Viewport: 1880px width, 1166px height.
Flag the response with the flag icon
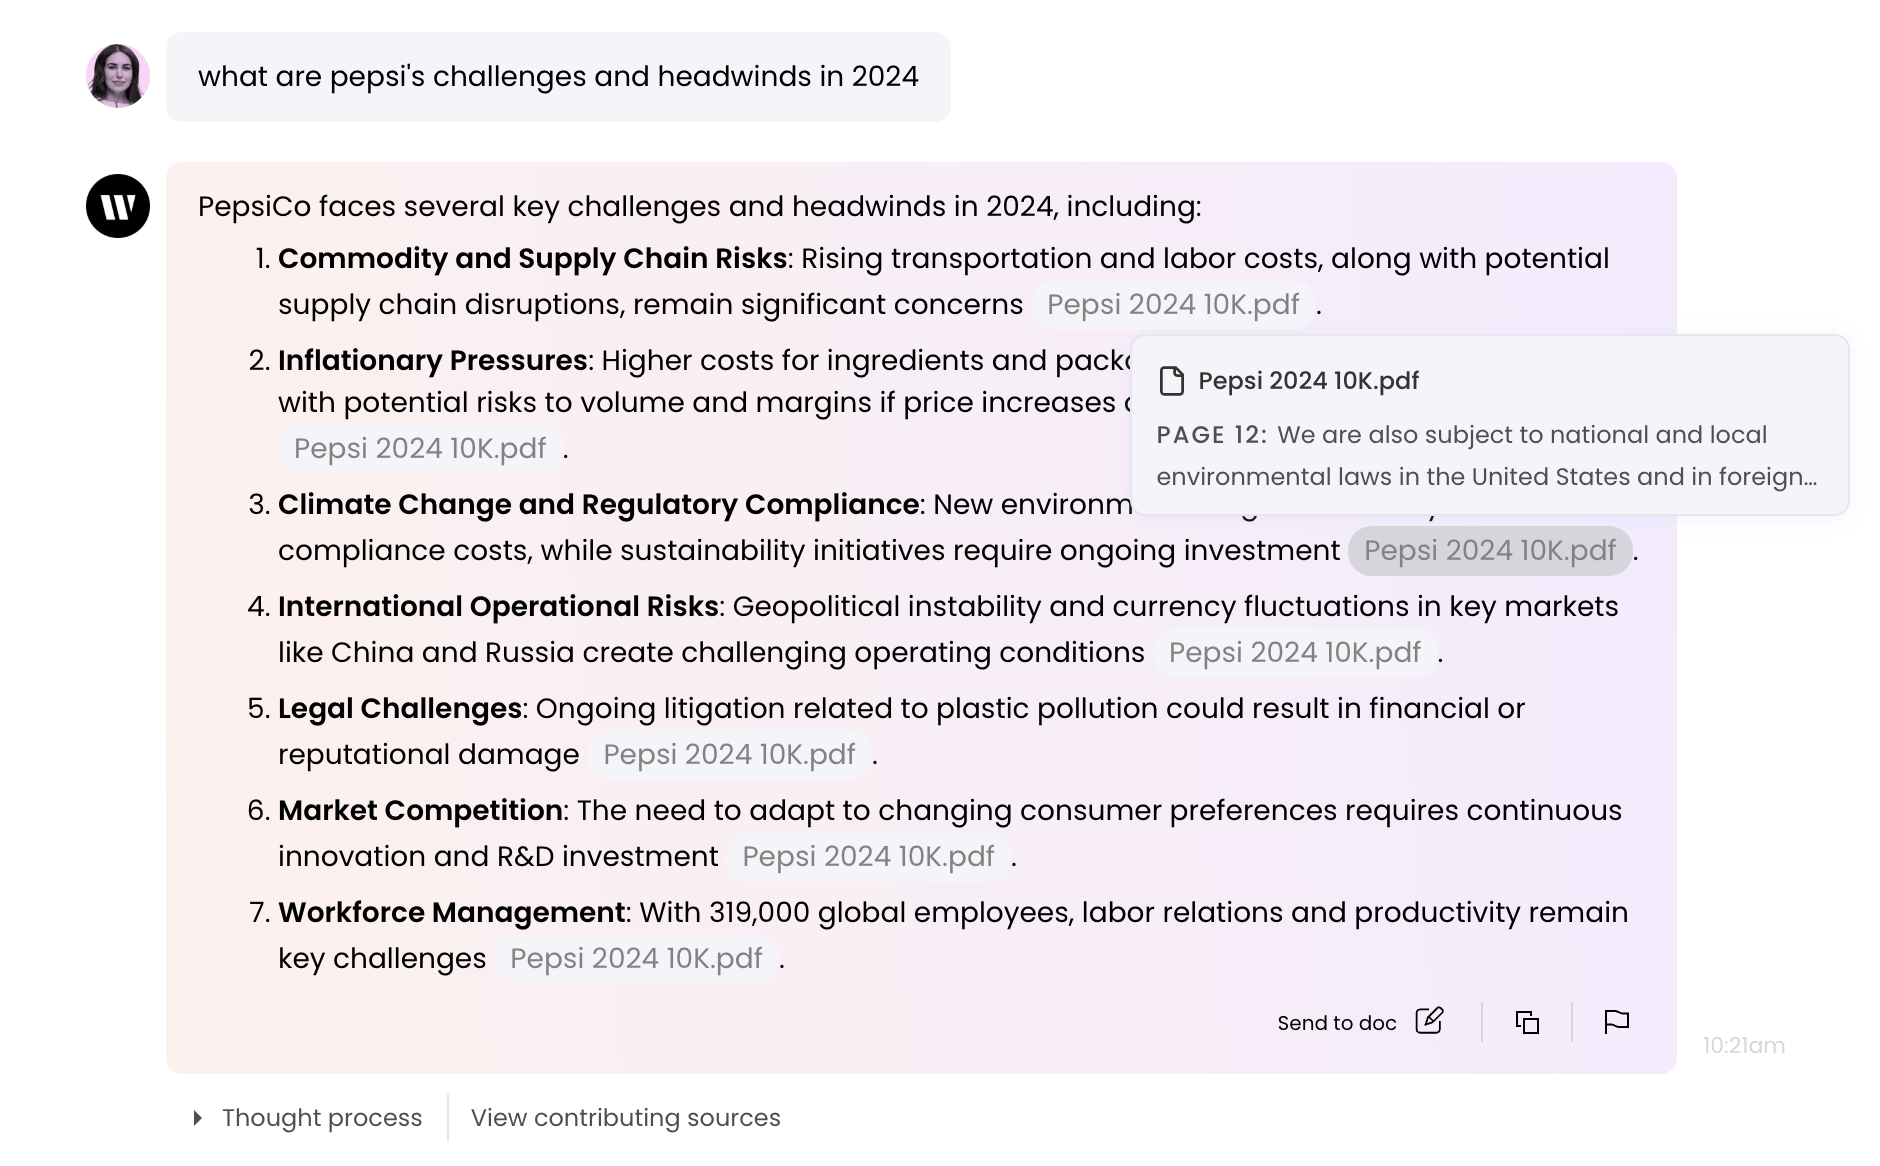[x=1617, y=1022]
